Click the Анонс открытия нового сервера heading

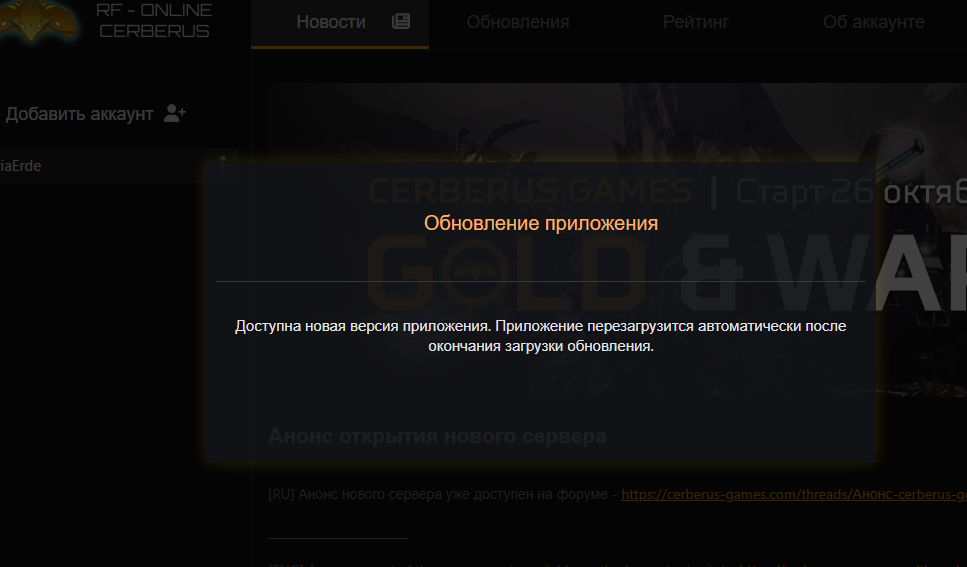[x=437, y=436]
